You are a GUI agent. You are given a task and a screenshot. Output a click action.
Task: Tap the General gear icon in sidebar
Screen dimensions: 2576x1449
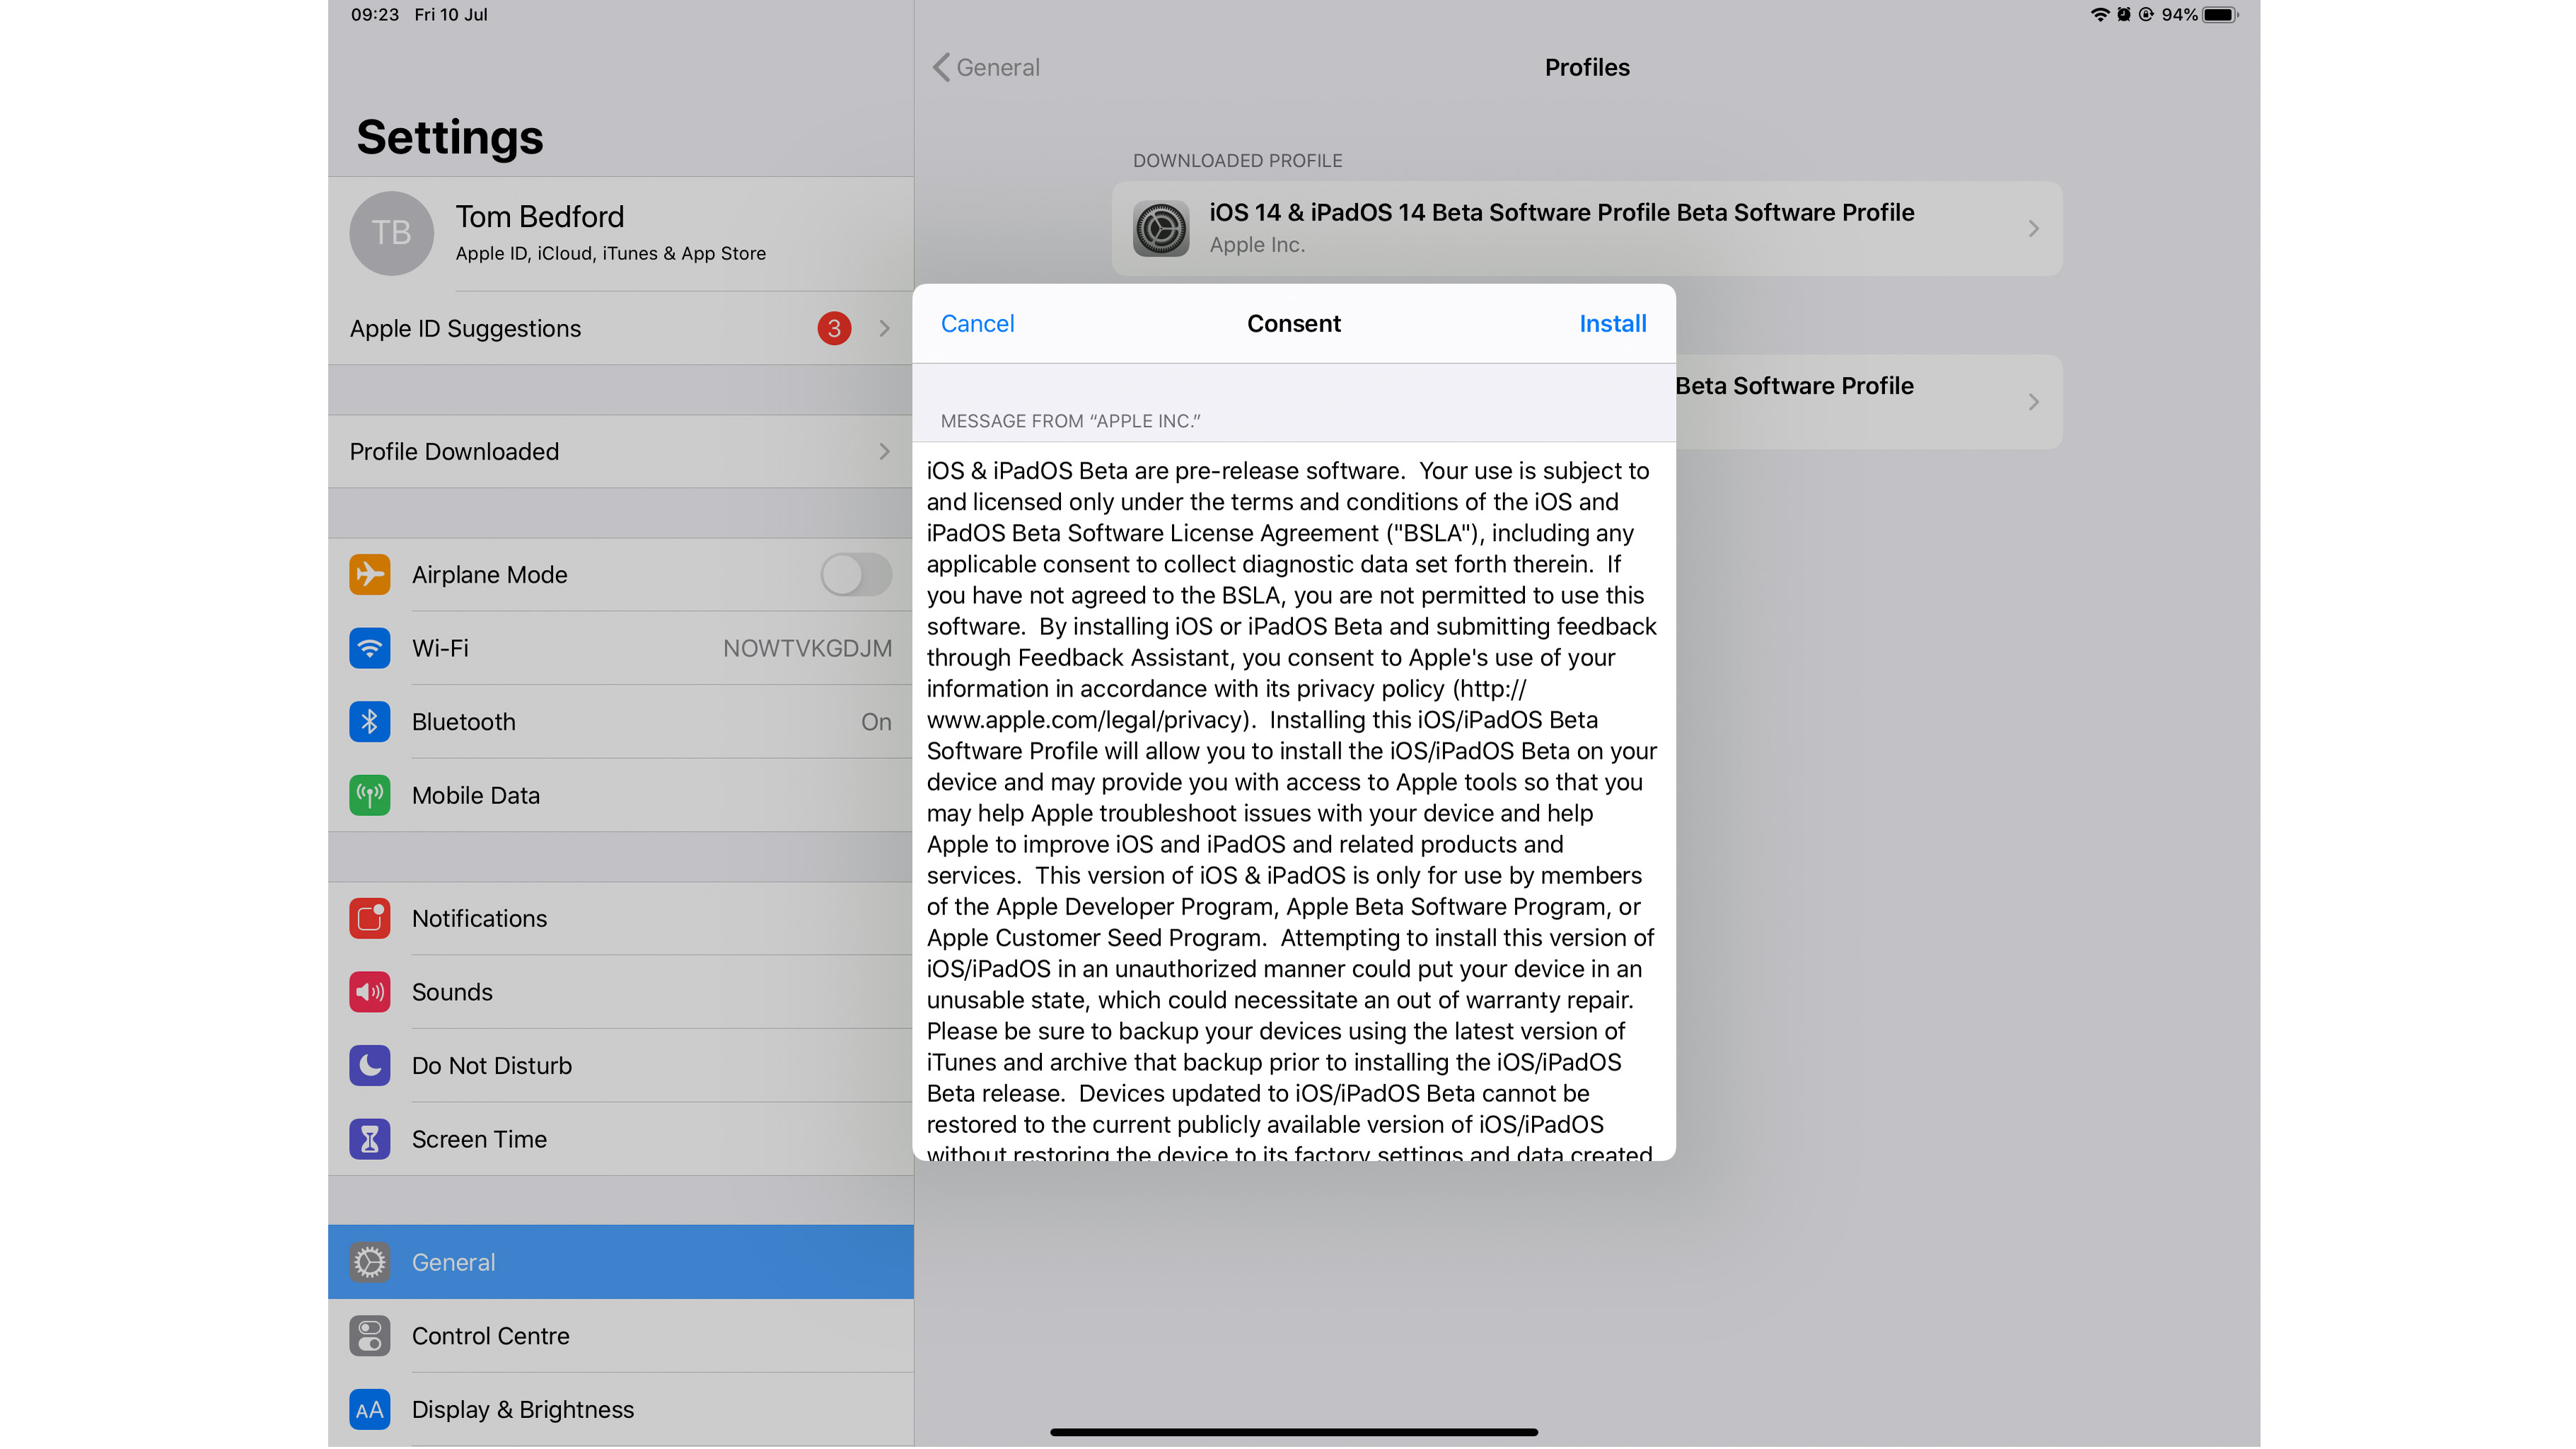coord(369,1263)
